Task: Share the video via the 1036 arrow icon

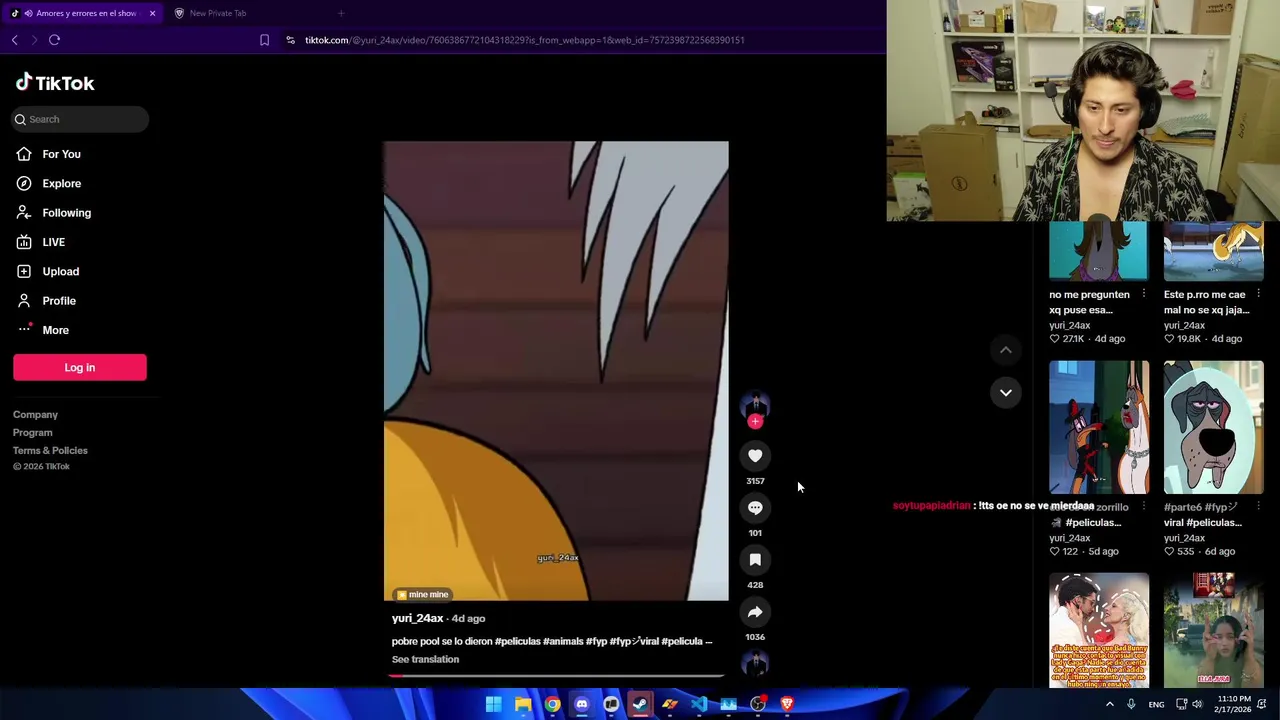Action: coord(755,612)
